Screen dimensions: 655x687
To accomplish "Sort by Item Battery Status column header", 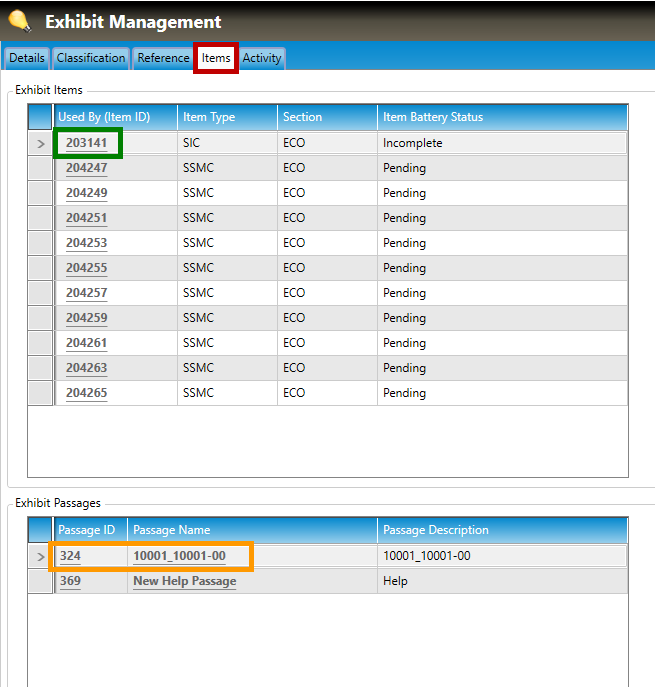I will coord(432,117).
